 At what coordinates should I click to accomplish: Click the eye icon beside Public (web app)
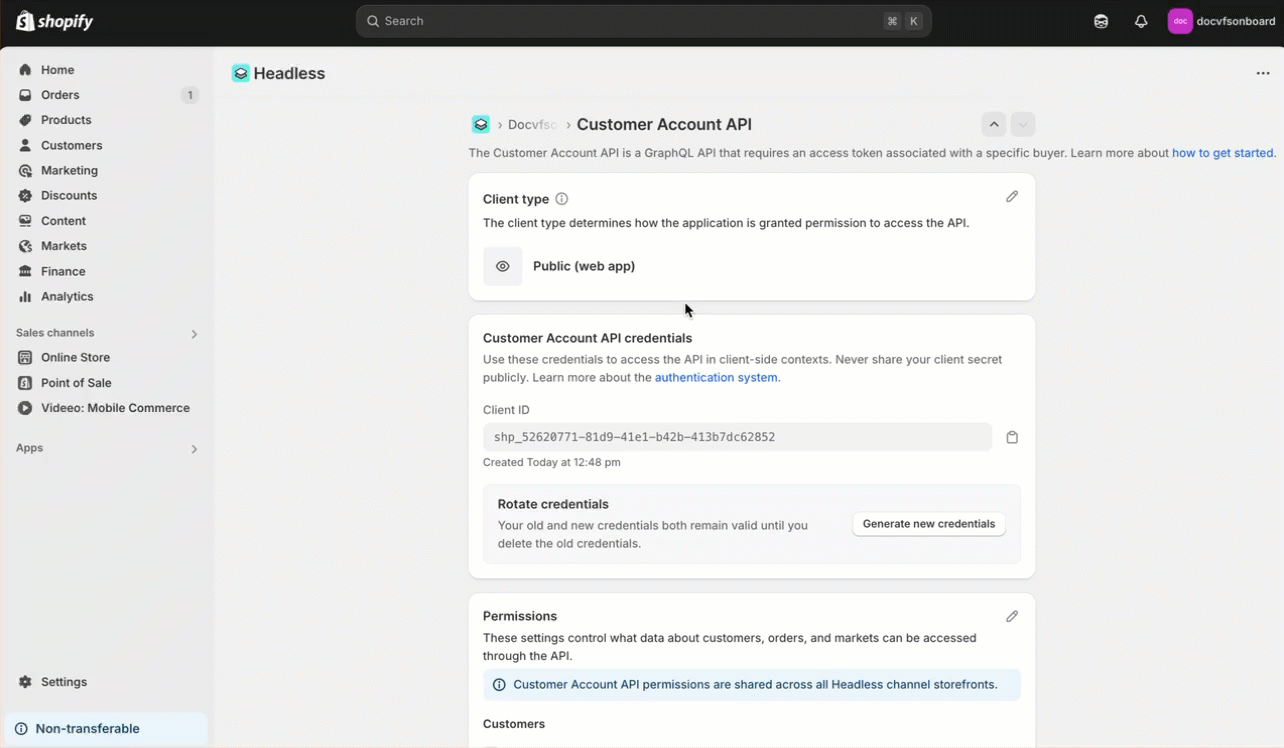coord(503,267)
